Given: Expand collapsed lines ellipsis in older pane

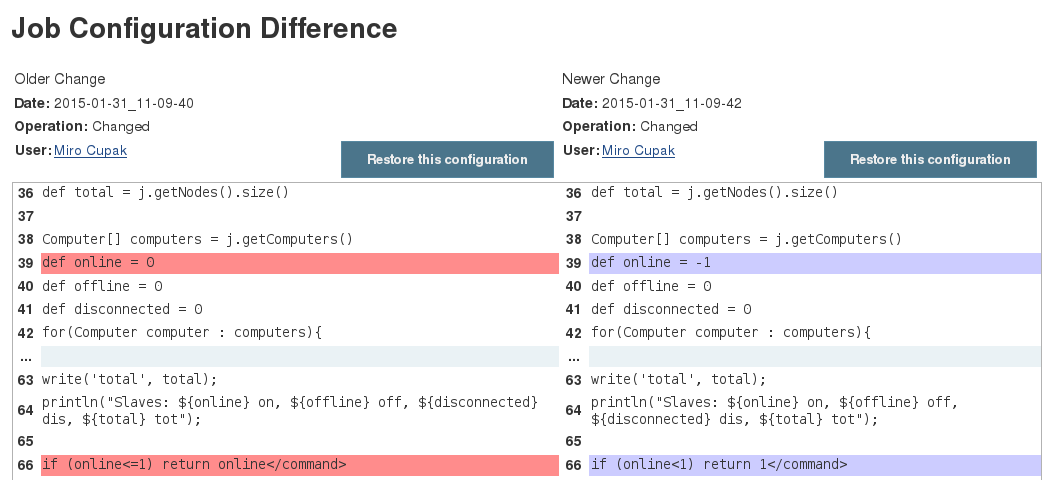Looking at the screenshot, I should (25, 357).
